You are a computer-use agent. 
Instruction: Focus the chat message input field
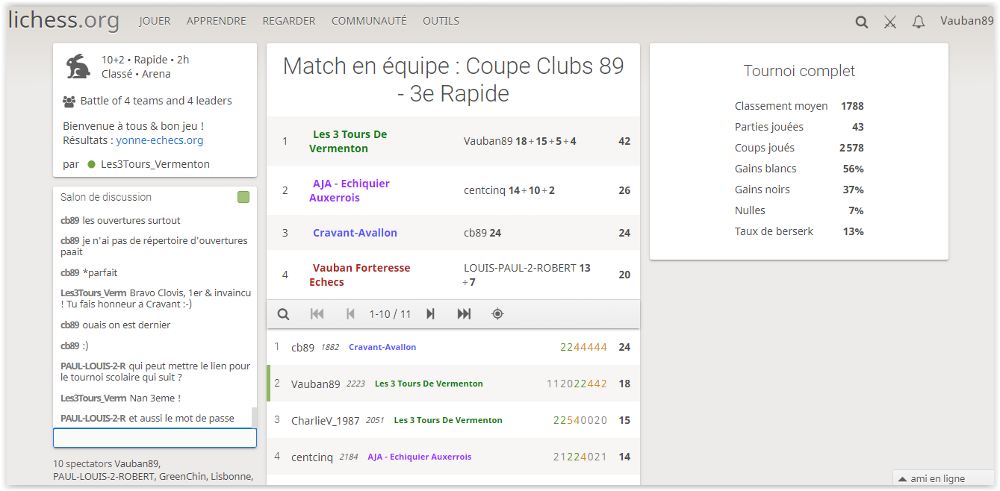(x=155, y=438)
